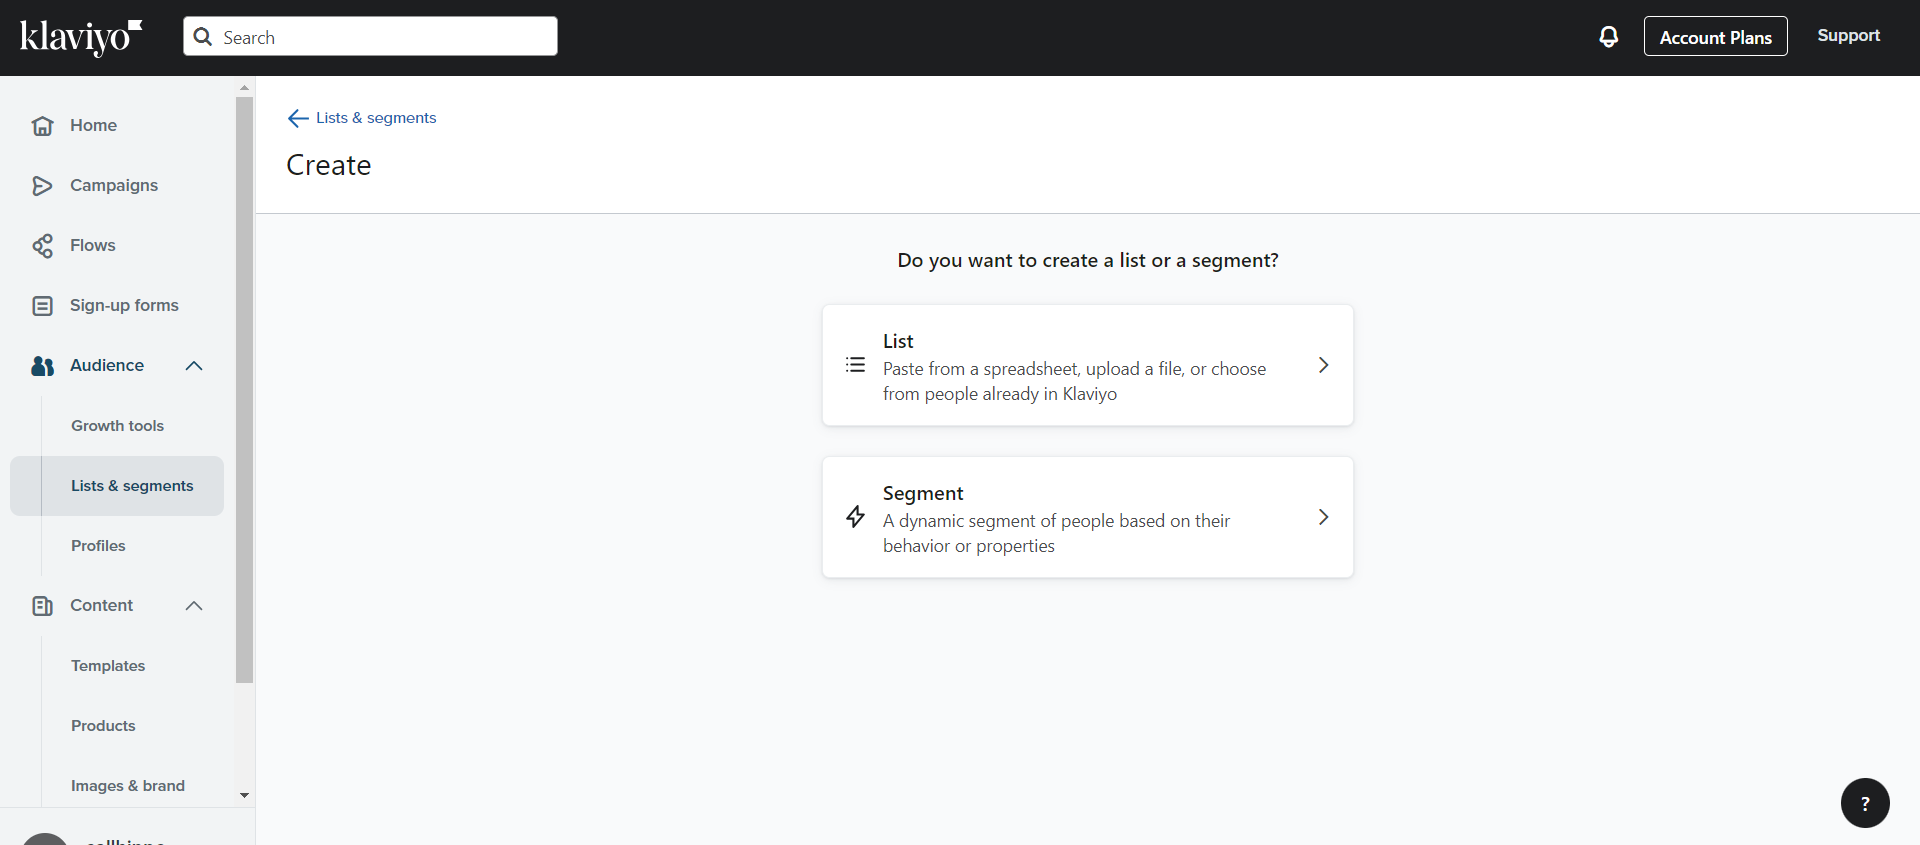This screenshot has width=1920, height=845.
Task: Click the 'Create' page heading
Action: [x=329, y=165]
